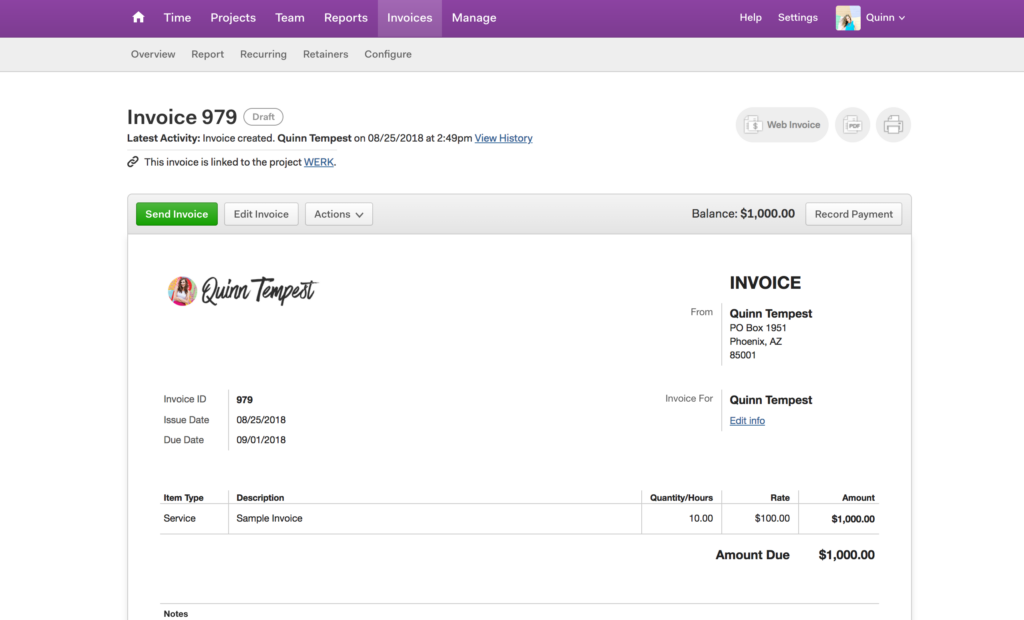Click the Edit info link
This screenshot has width=1024, height=620.
tap(747, 421)
